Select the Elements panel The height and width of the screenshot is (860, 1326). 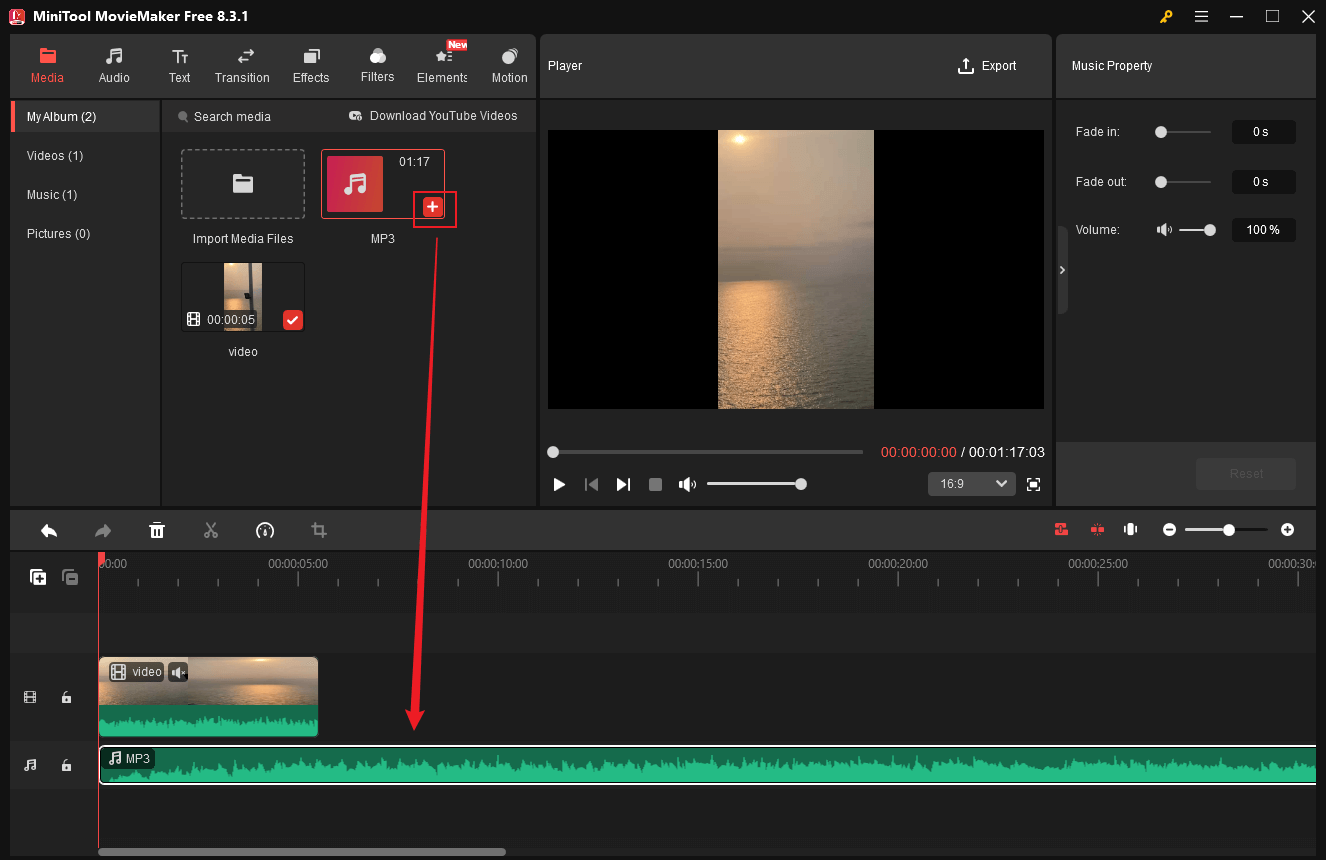[441, 65]
